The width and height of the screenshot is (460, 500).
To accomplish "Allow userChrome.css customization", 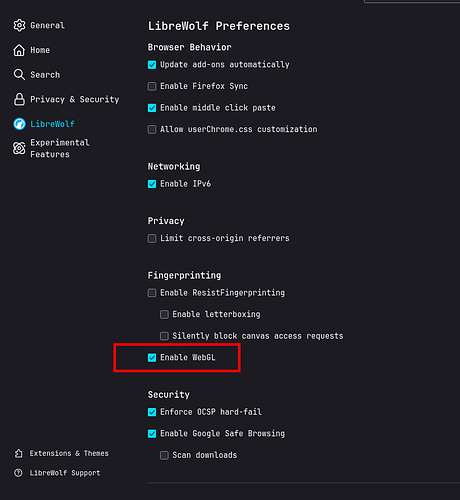I will pos(152,129).
